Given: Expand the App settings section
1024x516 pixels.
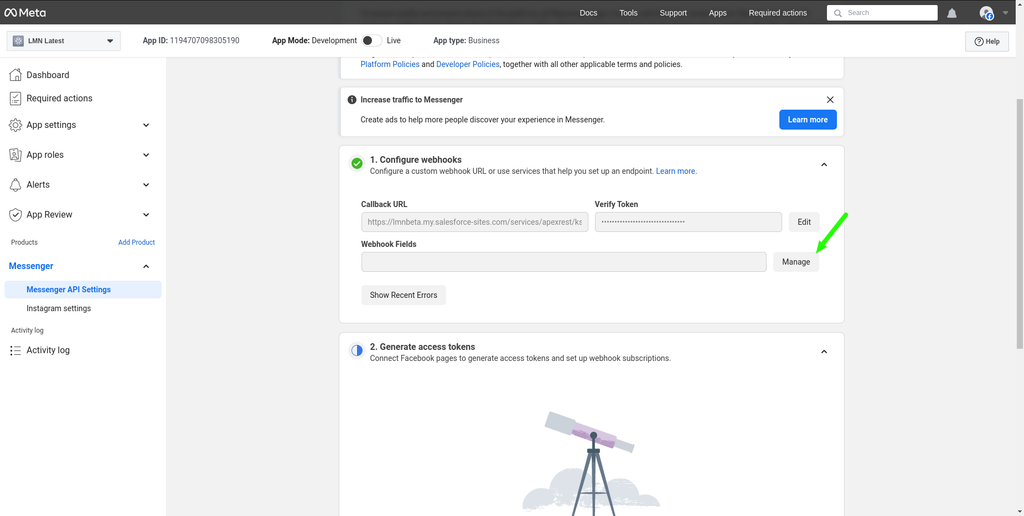Looking at the screenshot, I should coord(146,125).
